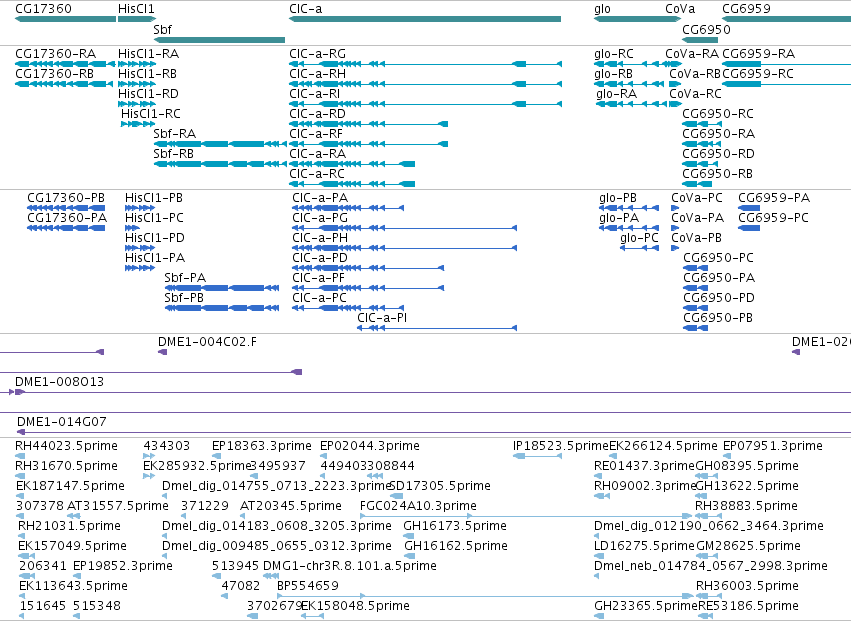851x621 pixels.
Task: Click protein label HisCl1-PD
Action: [155, 238]
